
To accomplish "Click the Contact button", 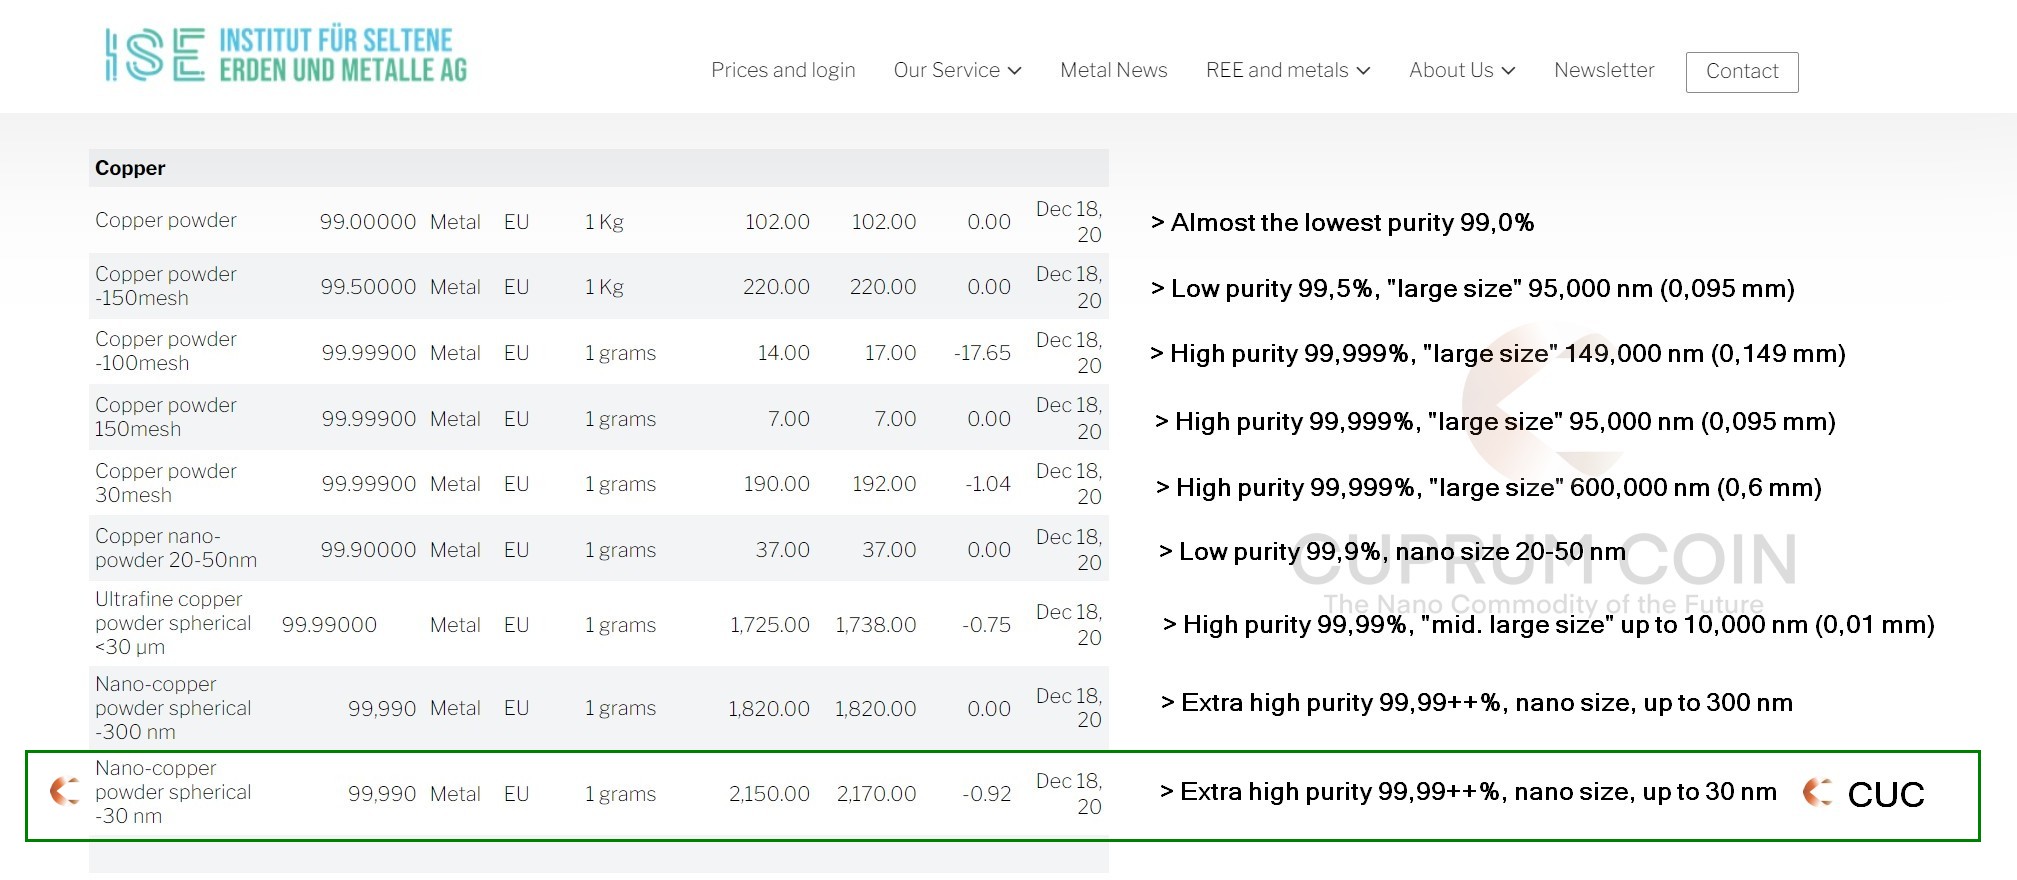I will (1741, 72).
